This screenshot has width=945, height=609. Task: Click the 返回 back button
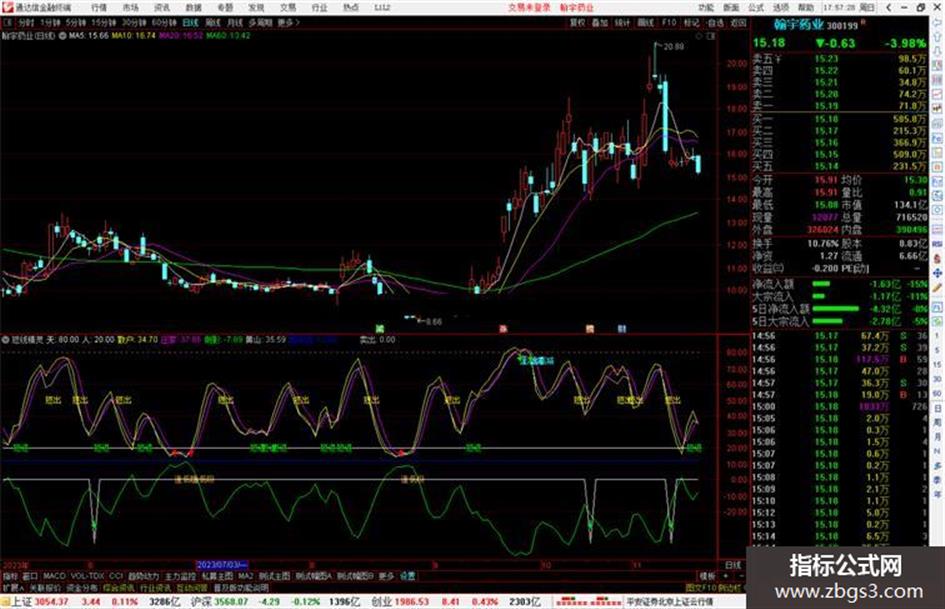tap(738, 22)
